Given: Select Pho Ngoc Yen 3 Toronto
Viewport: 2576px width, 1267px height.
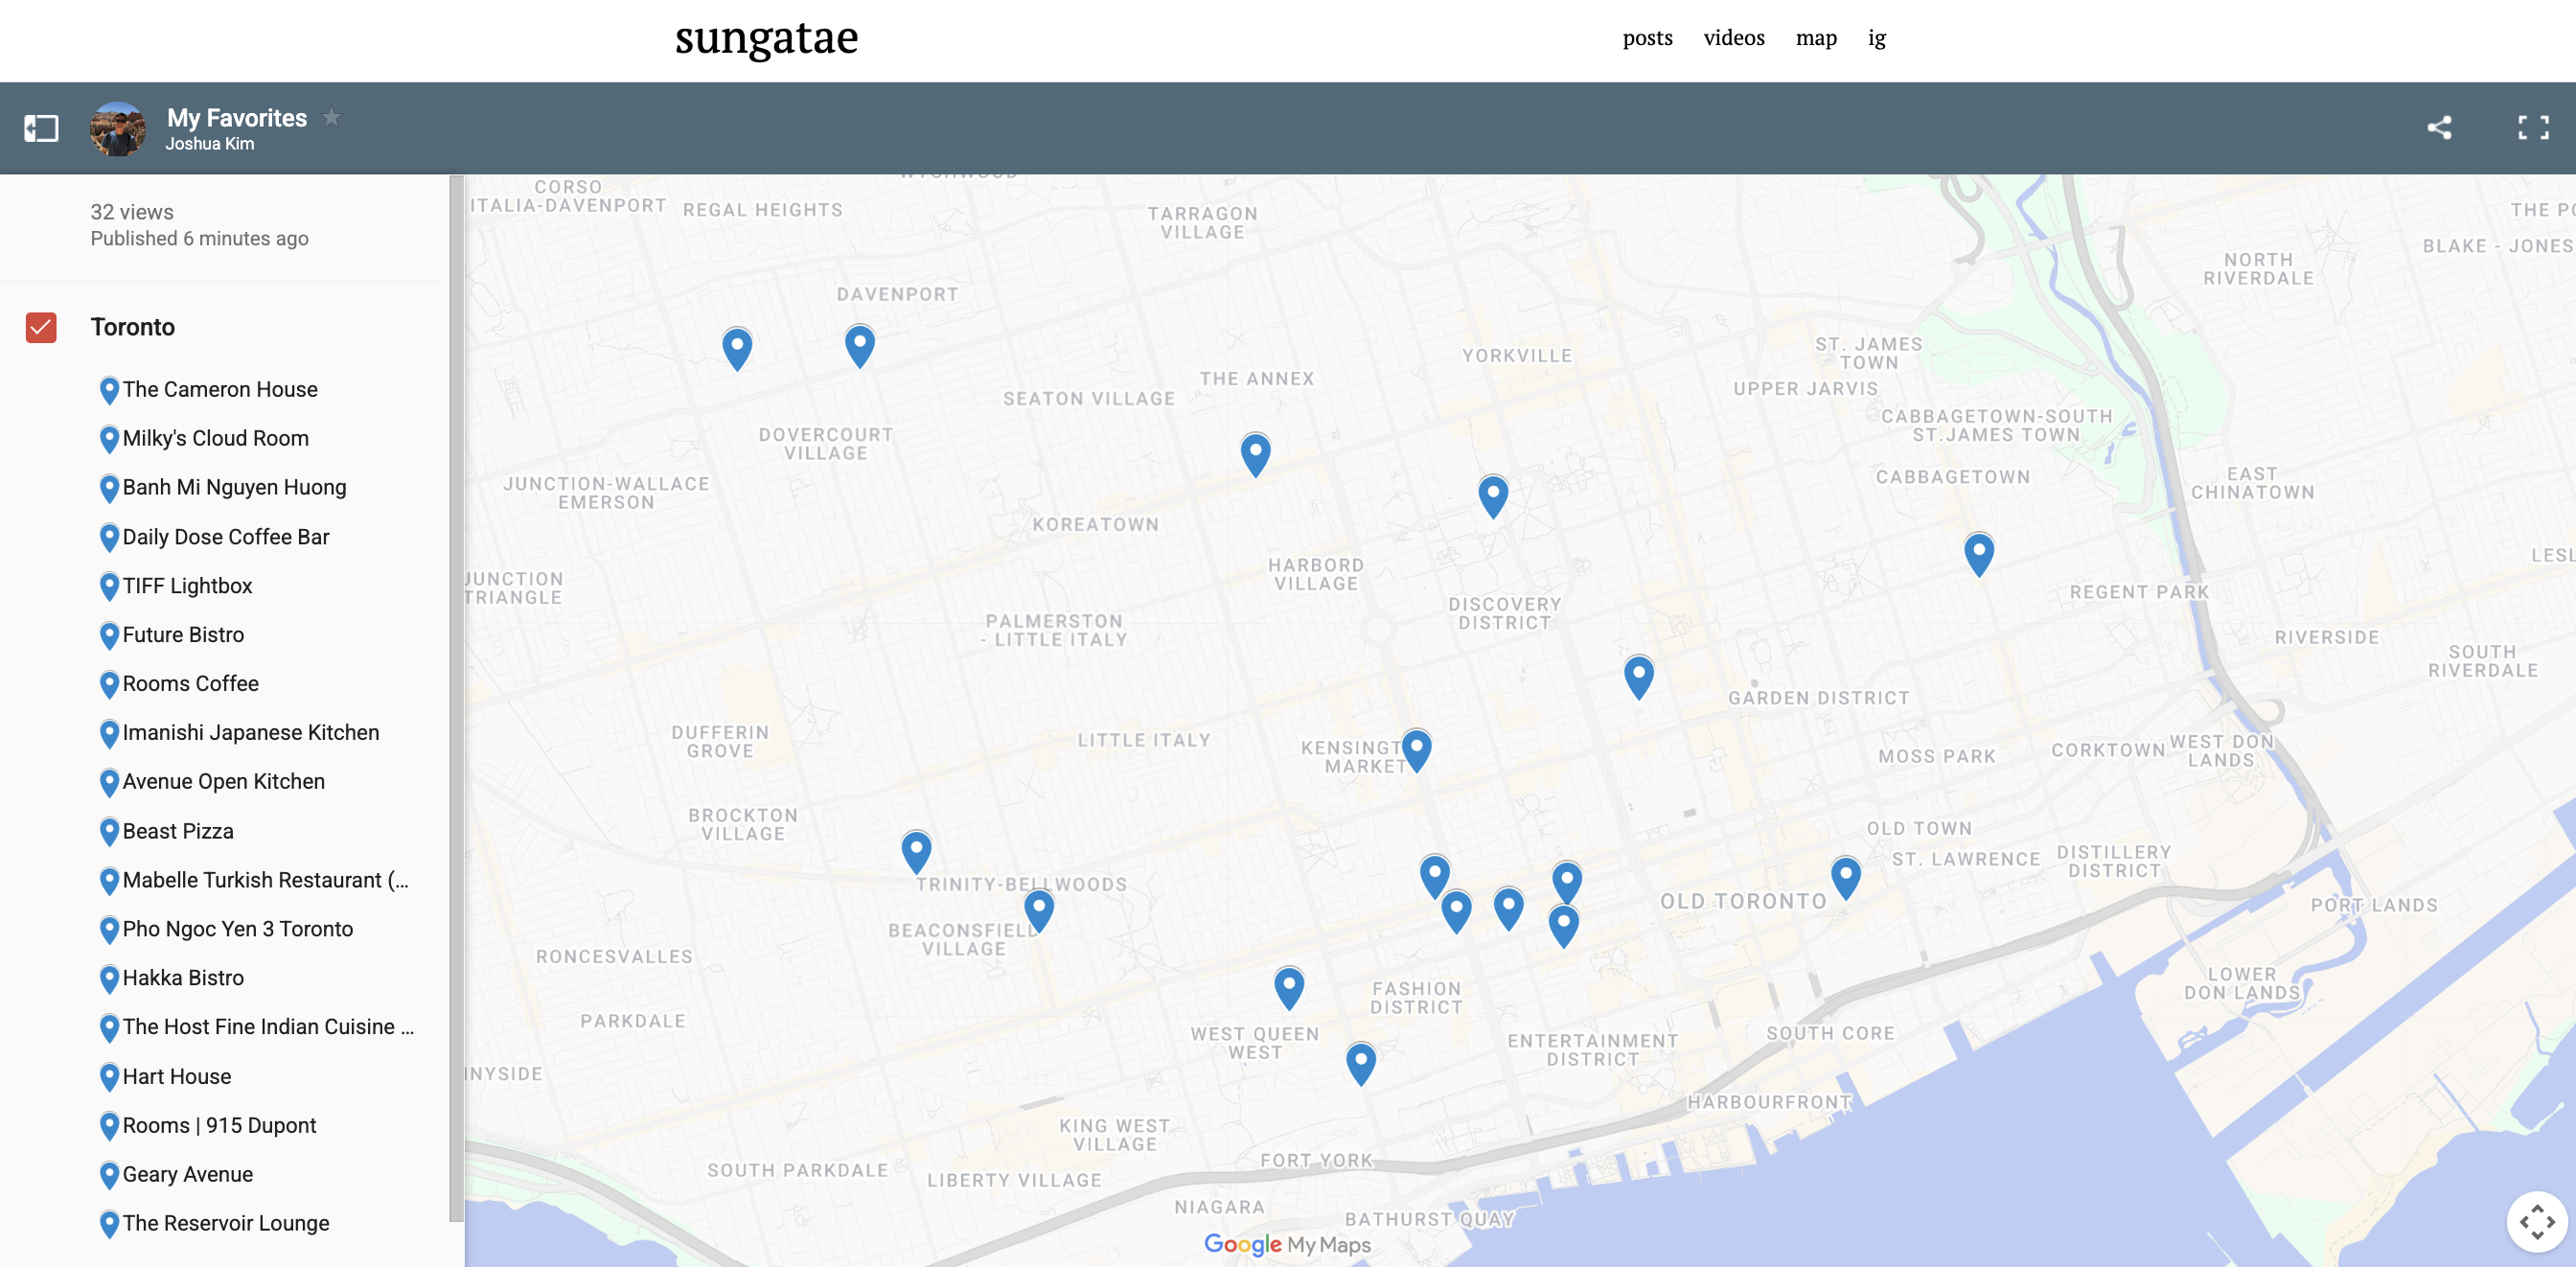Looking at the screenshot, I should coord(238,929).
